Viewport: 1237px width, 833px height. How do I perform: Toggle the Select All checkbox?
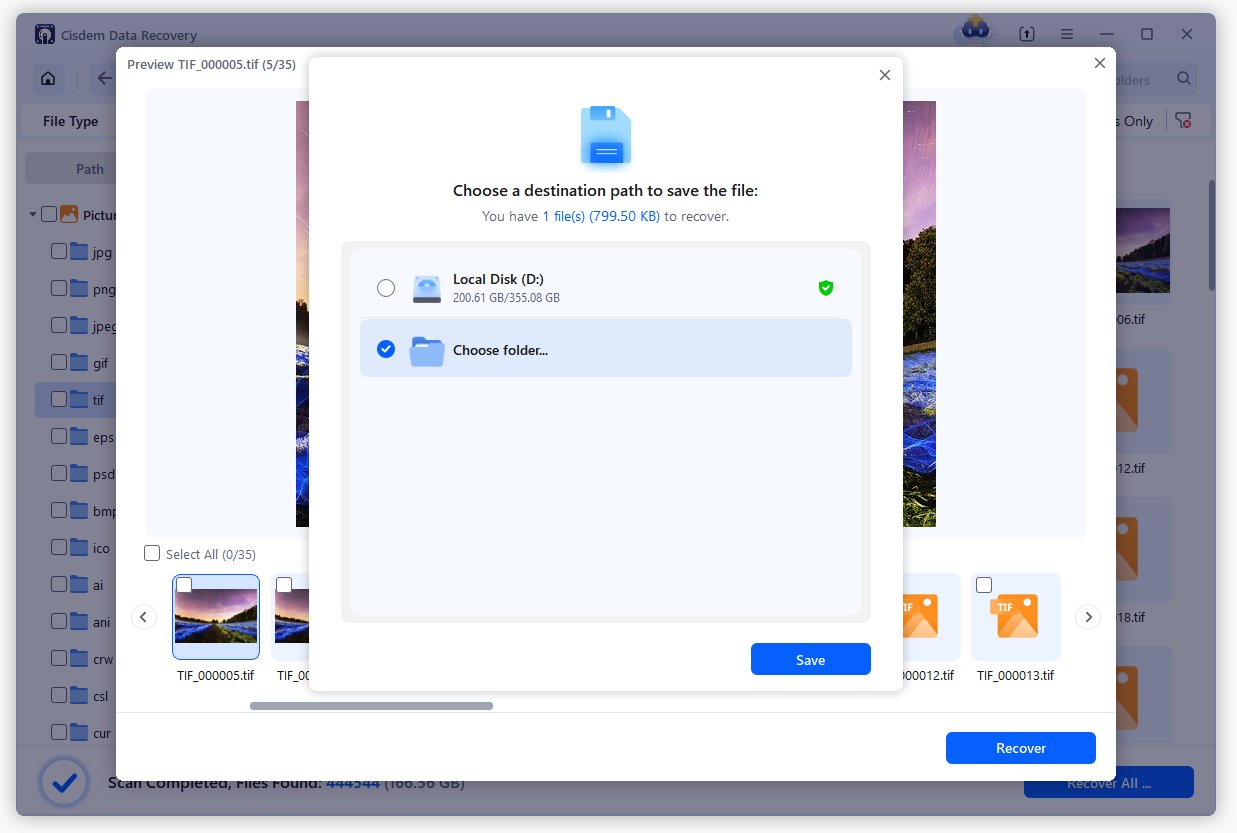152,553
